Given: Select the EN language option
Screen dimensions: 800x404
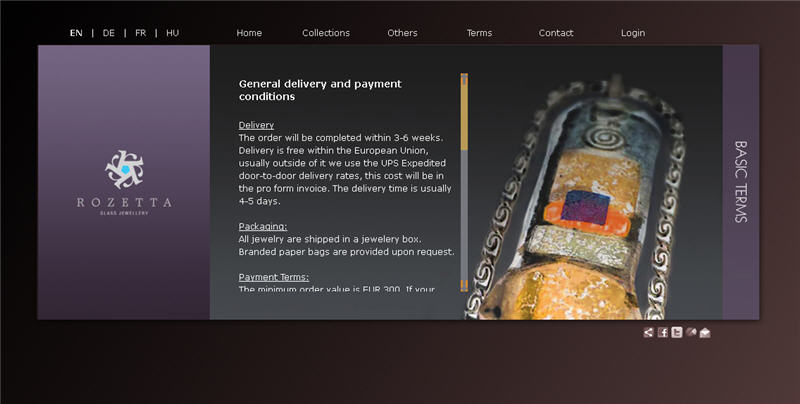Looking at the screenshot, I should (76, 33).
